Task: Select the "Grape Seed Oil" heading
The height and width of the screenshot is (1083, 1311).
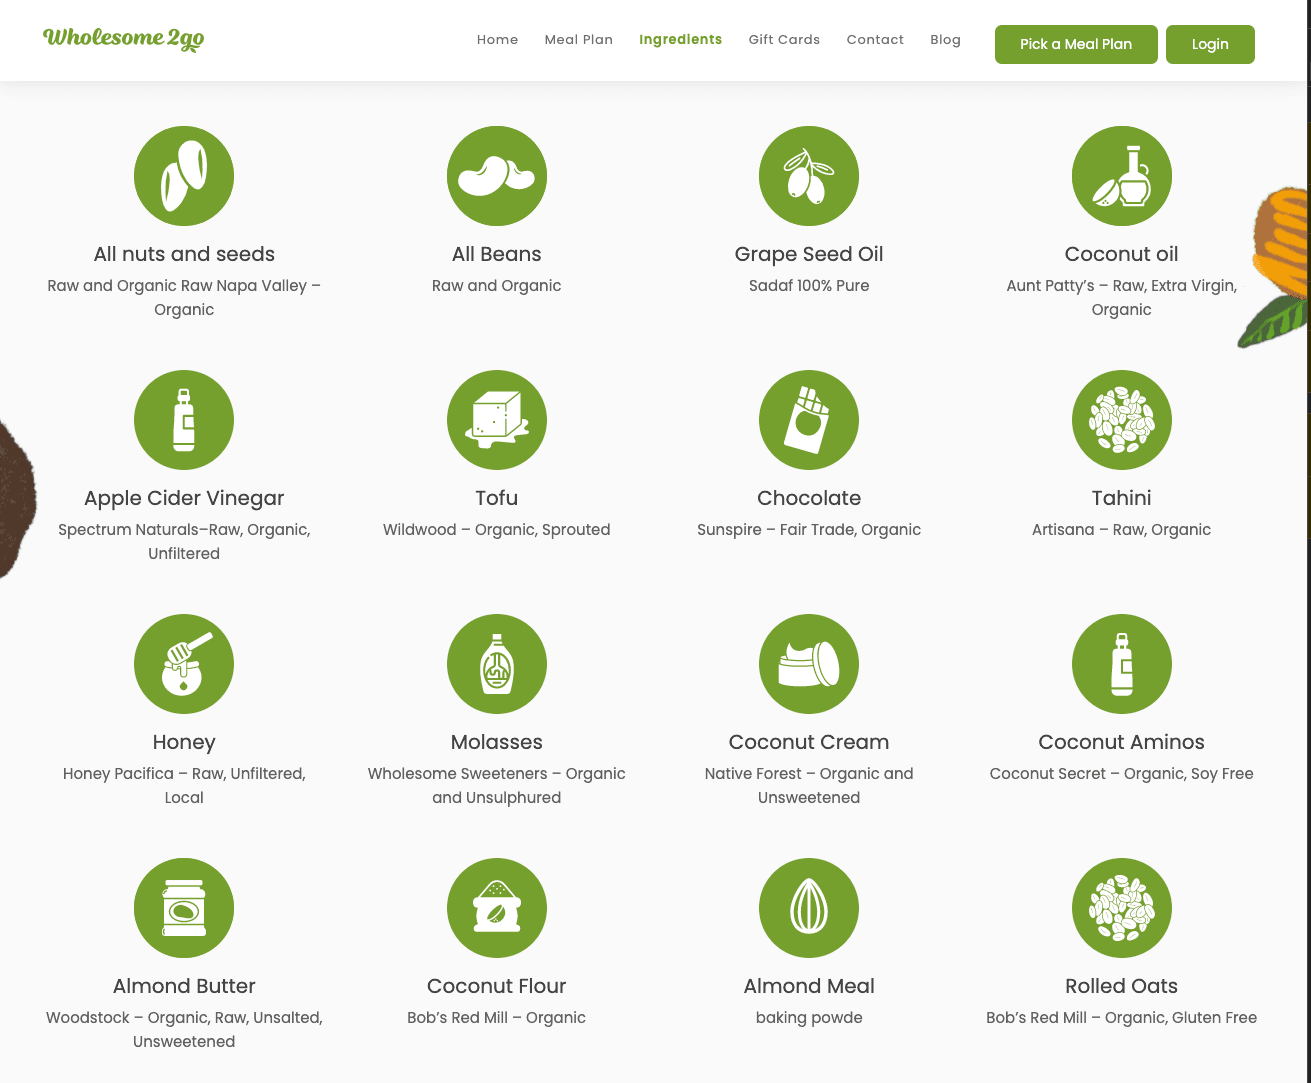Action: point(809,254)
